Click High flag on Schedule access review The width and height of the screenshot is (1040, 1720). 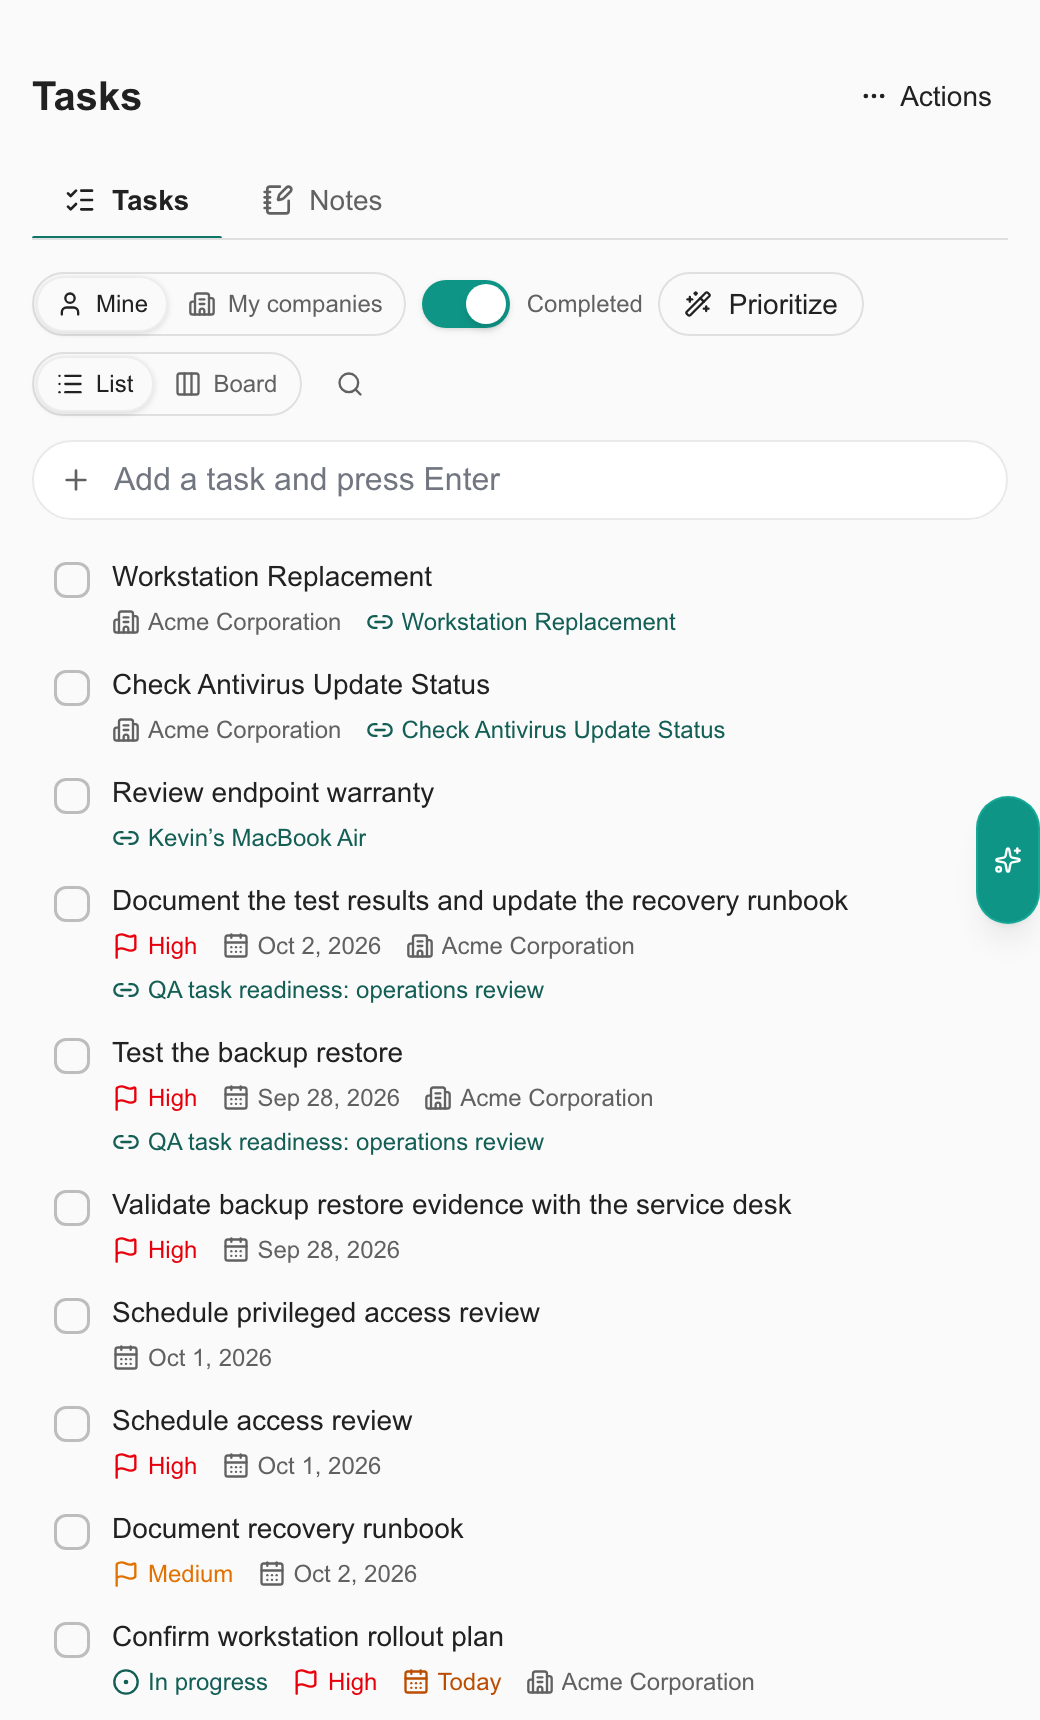click(x=155, y=1466)
